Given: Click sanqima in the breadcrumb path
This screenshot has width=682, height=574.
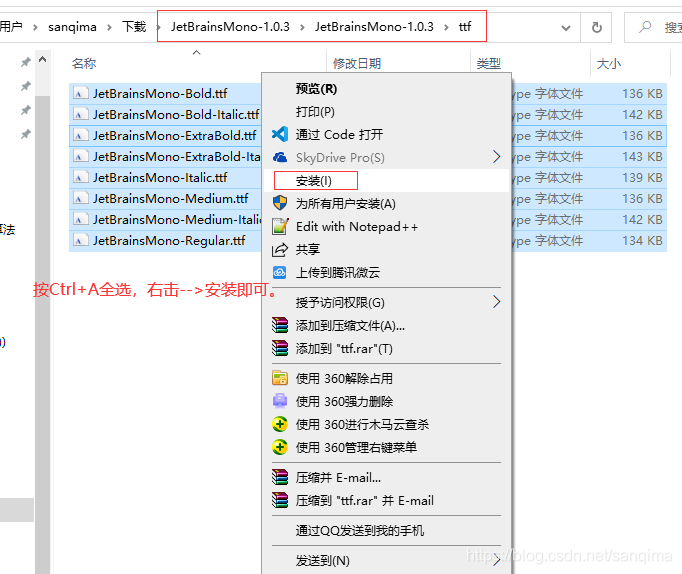Looking at the screenshot, I should (x=72, y=27).
